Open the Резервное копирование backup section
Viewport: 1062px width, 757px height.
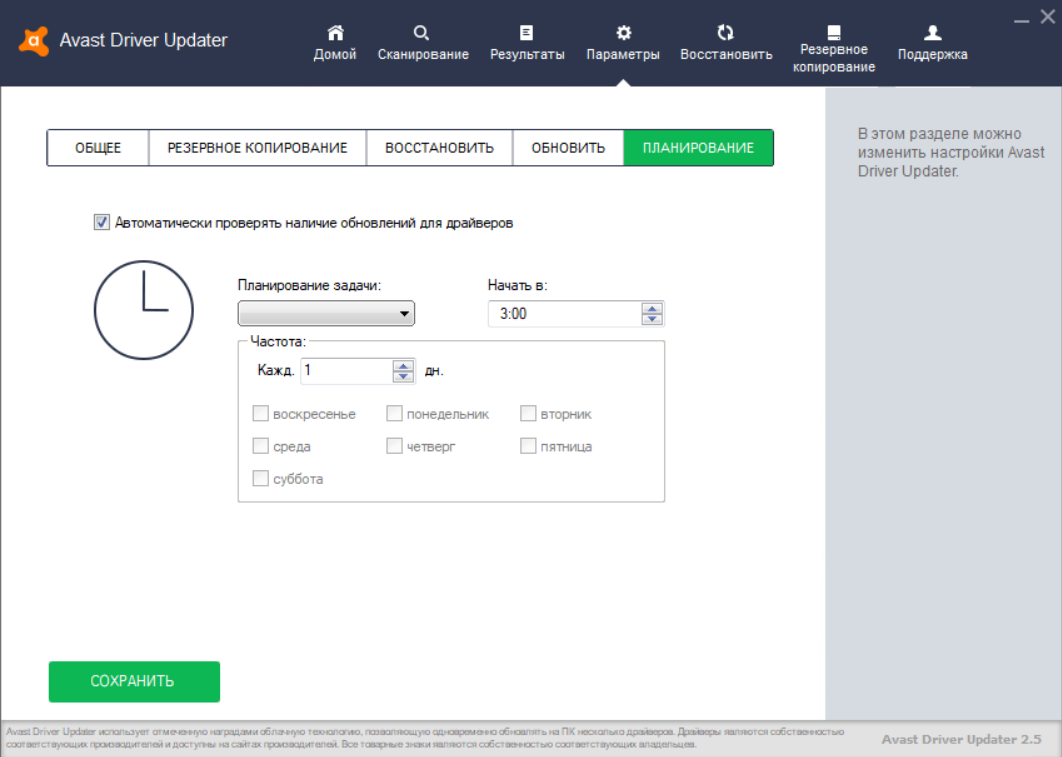(x=834, y=49)
